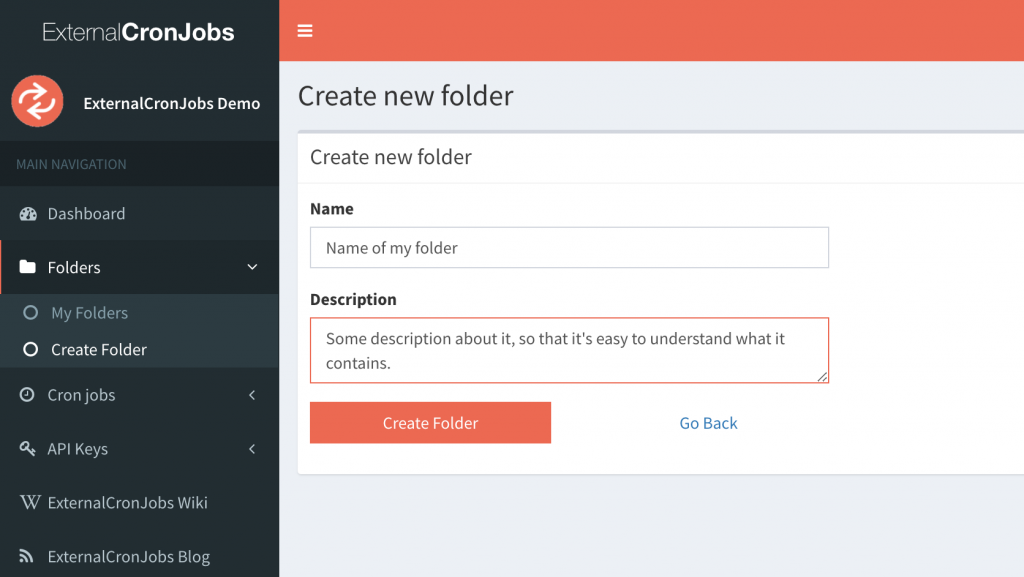Collapse the Folders menu chevron
Viewport: 1024px width, 577px height.
[x=252, y=267]
